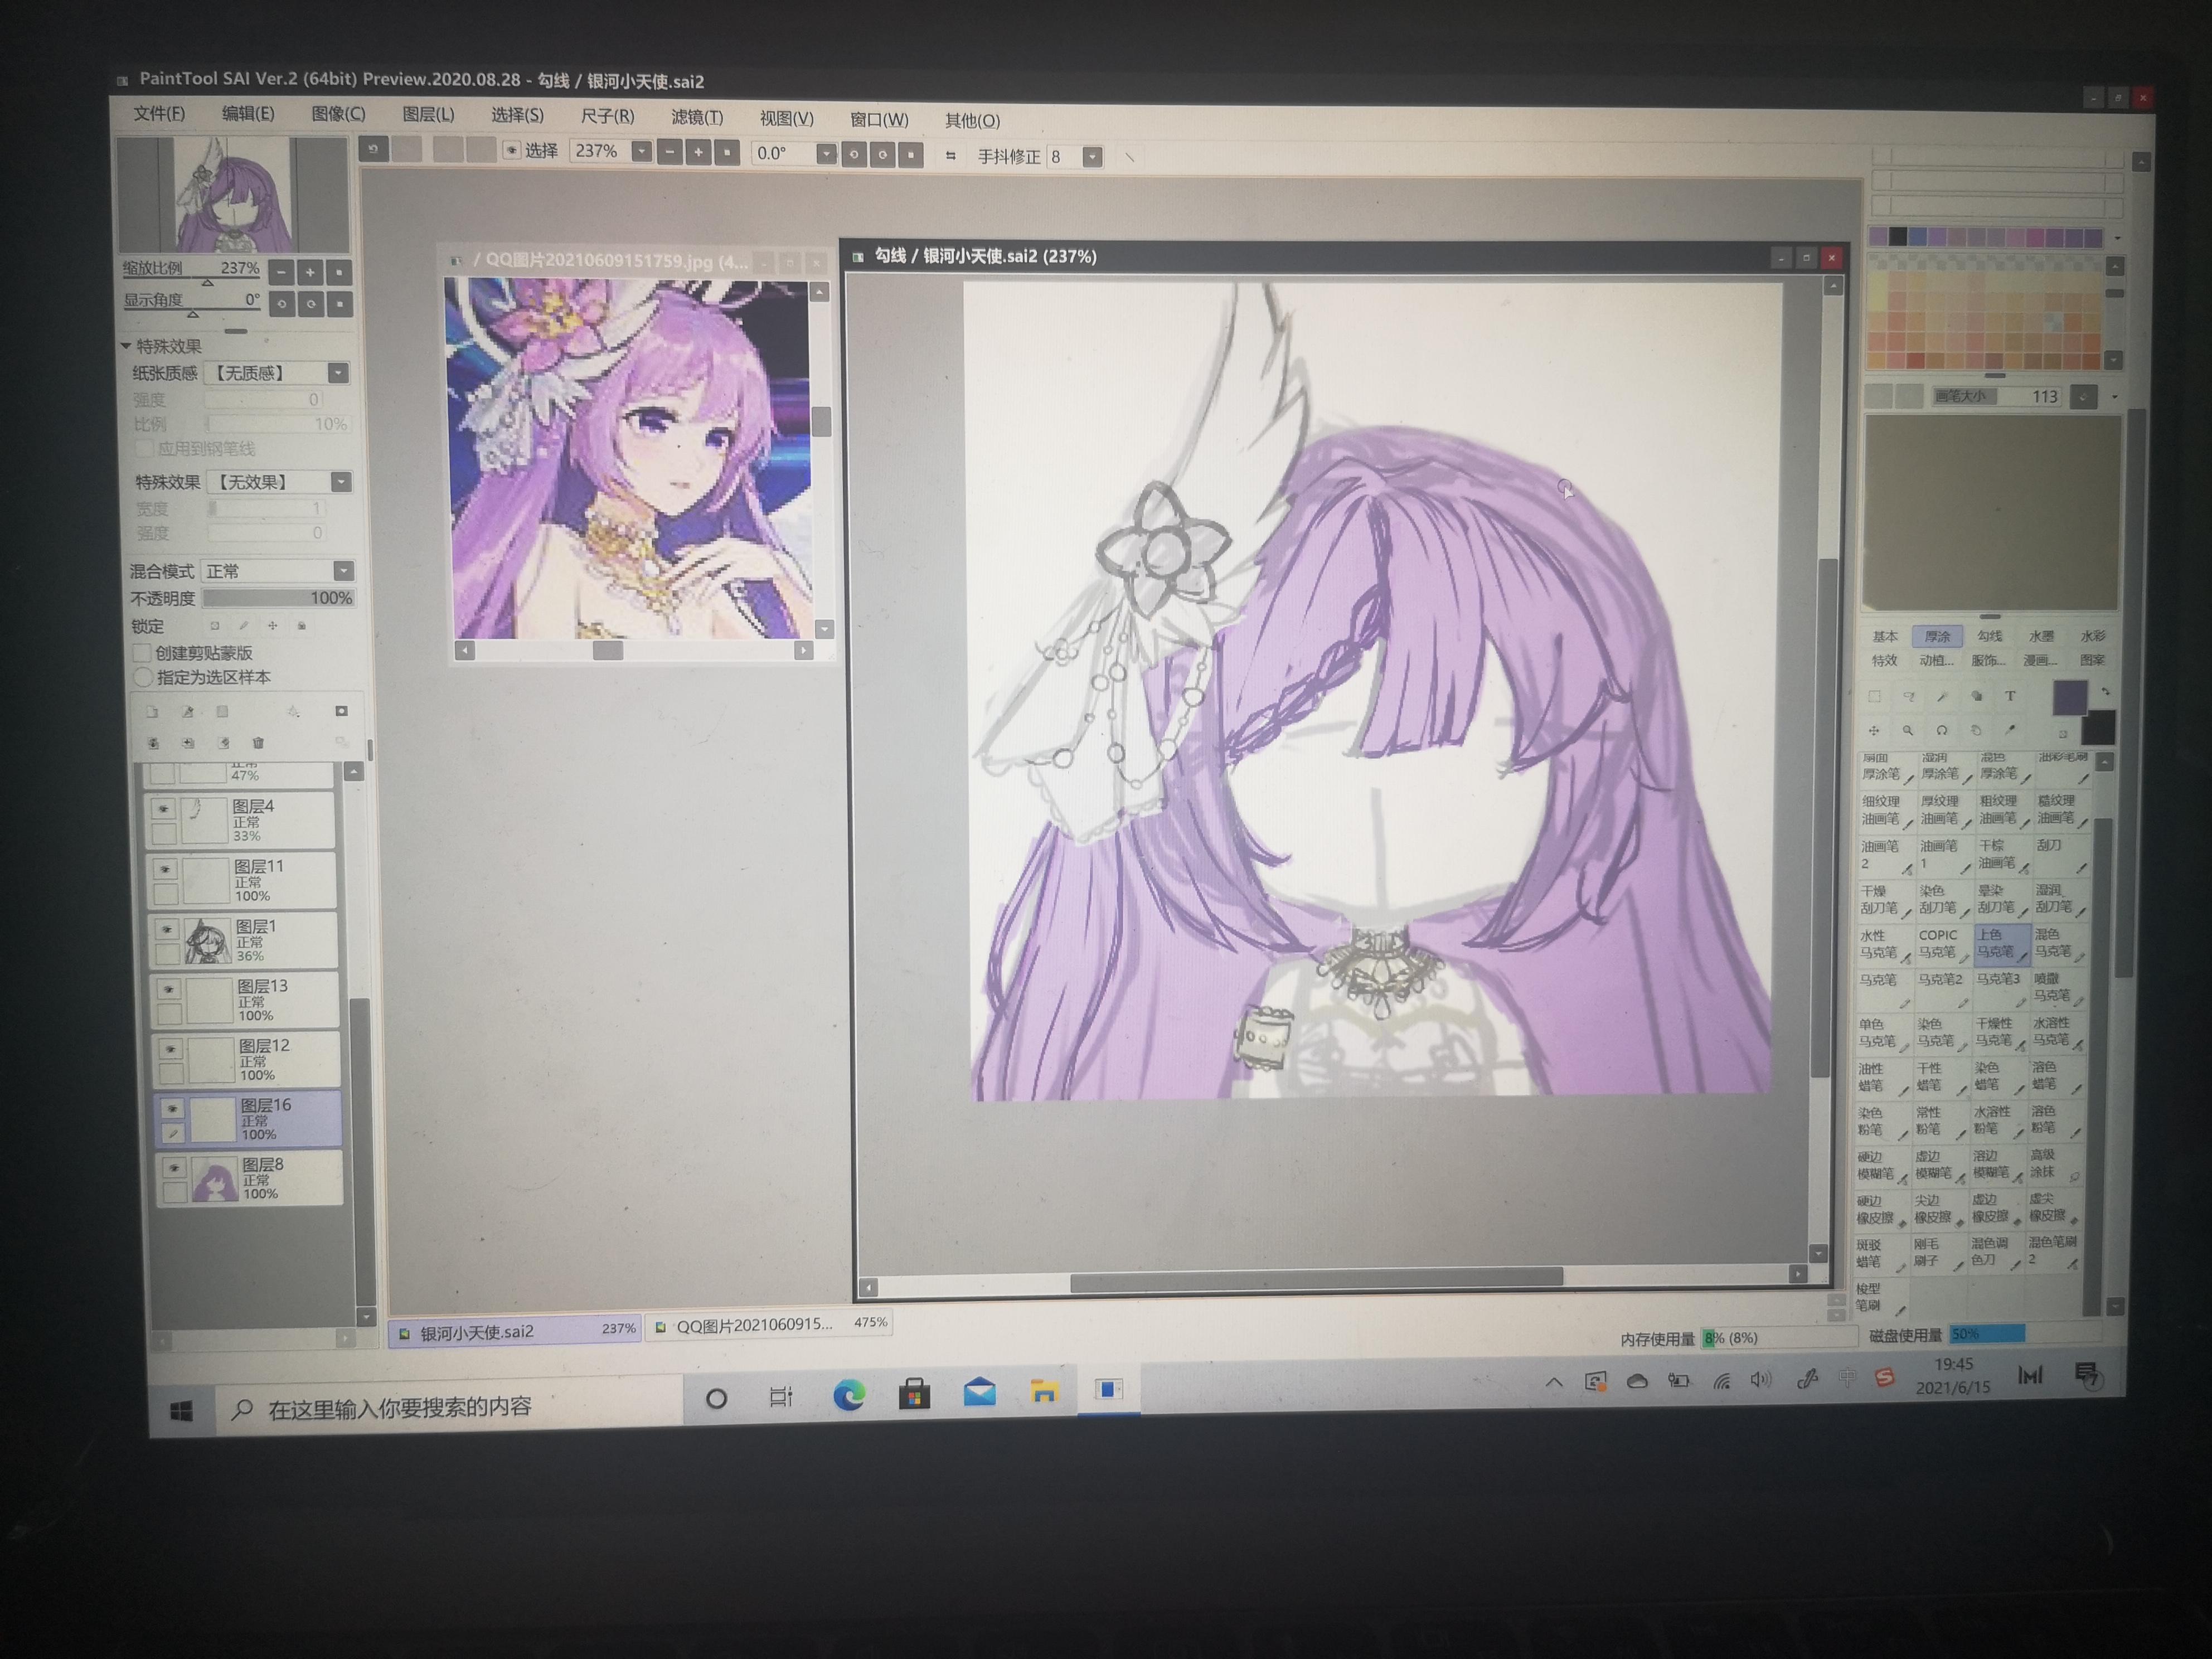Open 特殊效果 effect dropdown
This screenshot has height=1659, width=2212.
coord(341,482)
